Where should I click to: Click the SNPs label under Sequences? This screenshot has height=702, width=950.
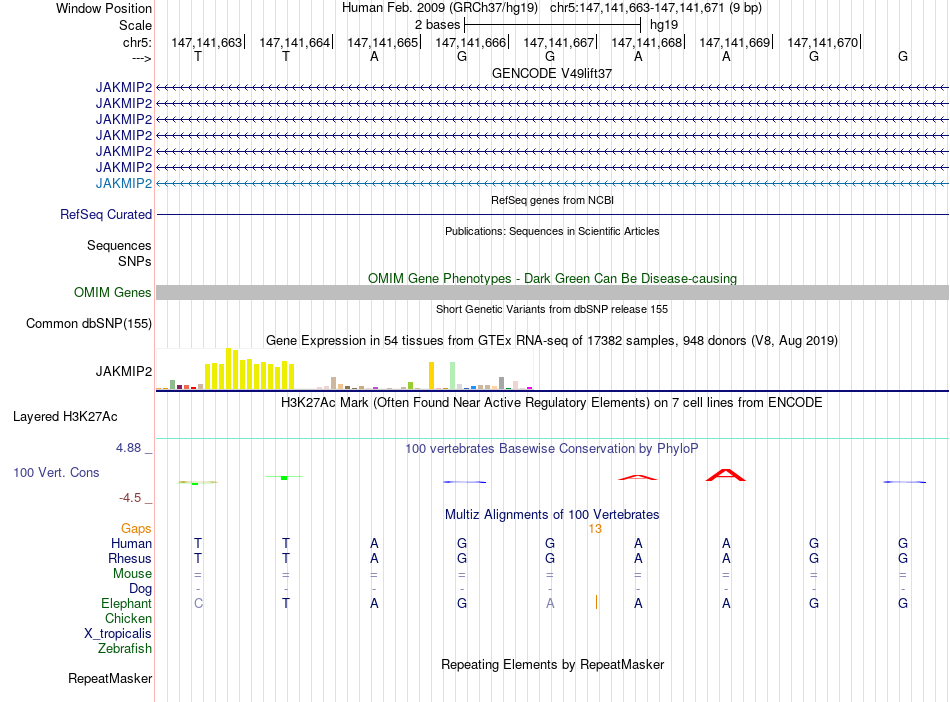pos(135,261)
